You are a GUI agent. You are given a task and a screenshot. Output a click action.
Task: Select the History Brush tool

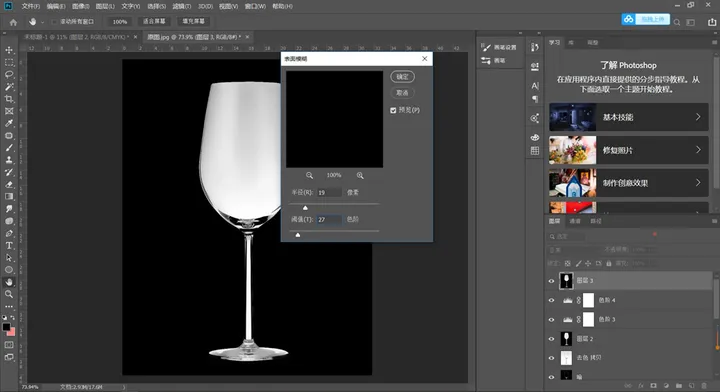(9, 172)
